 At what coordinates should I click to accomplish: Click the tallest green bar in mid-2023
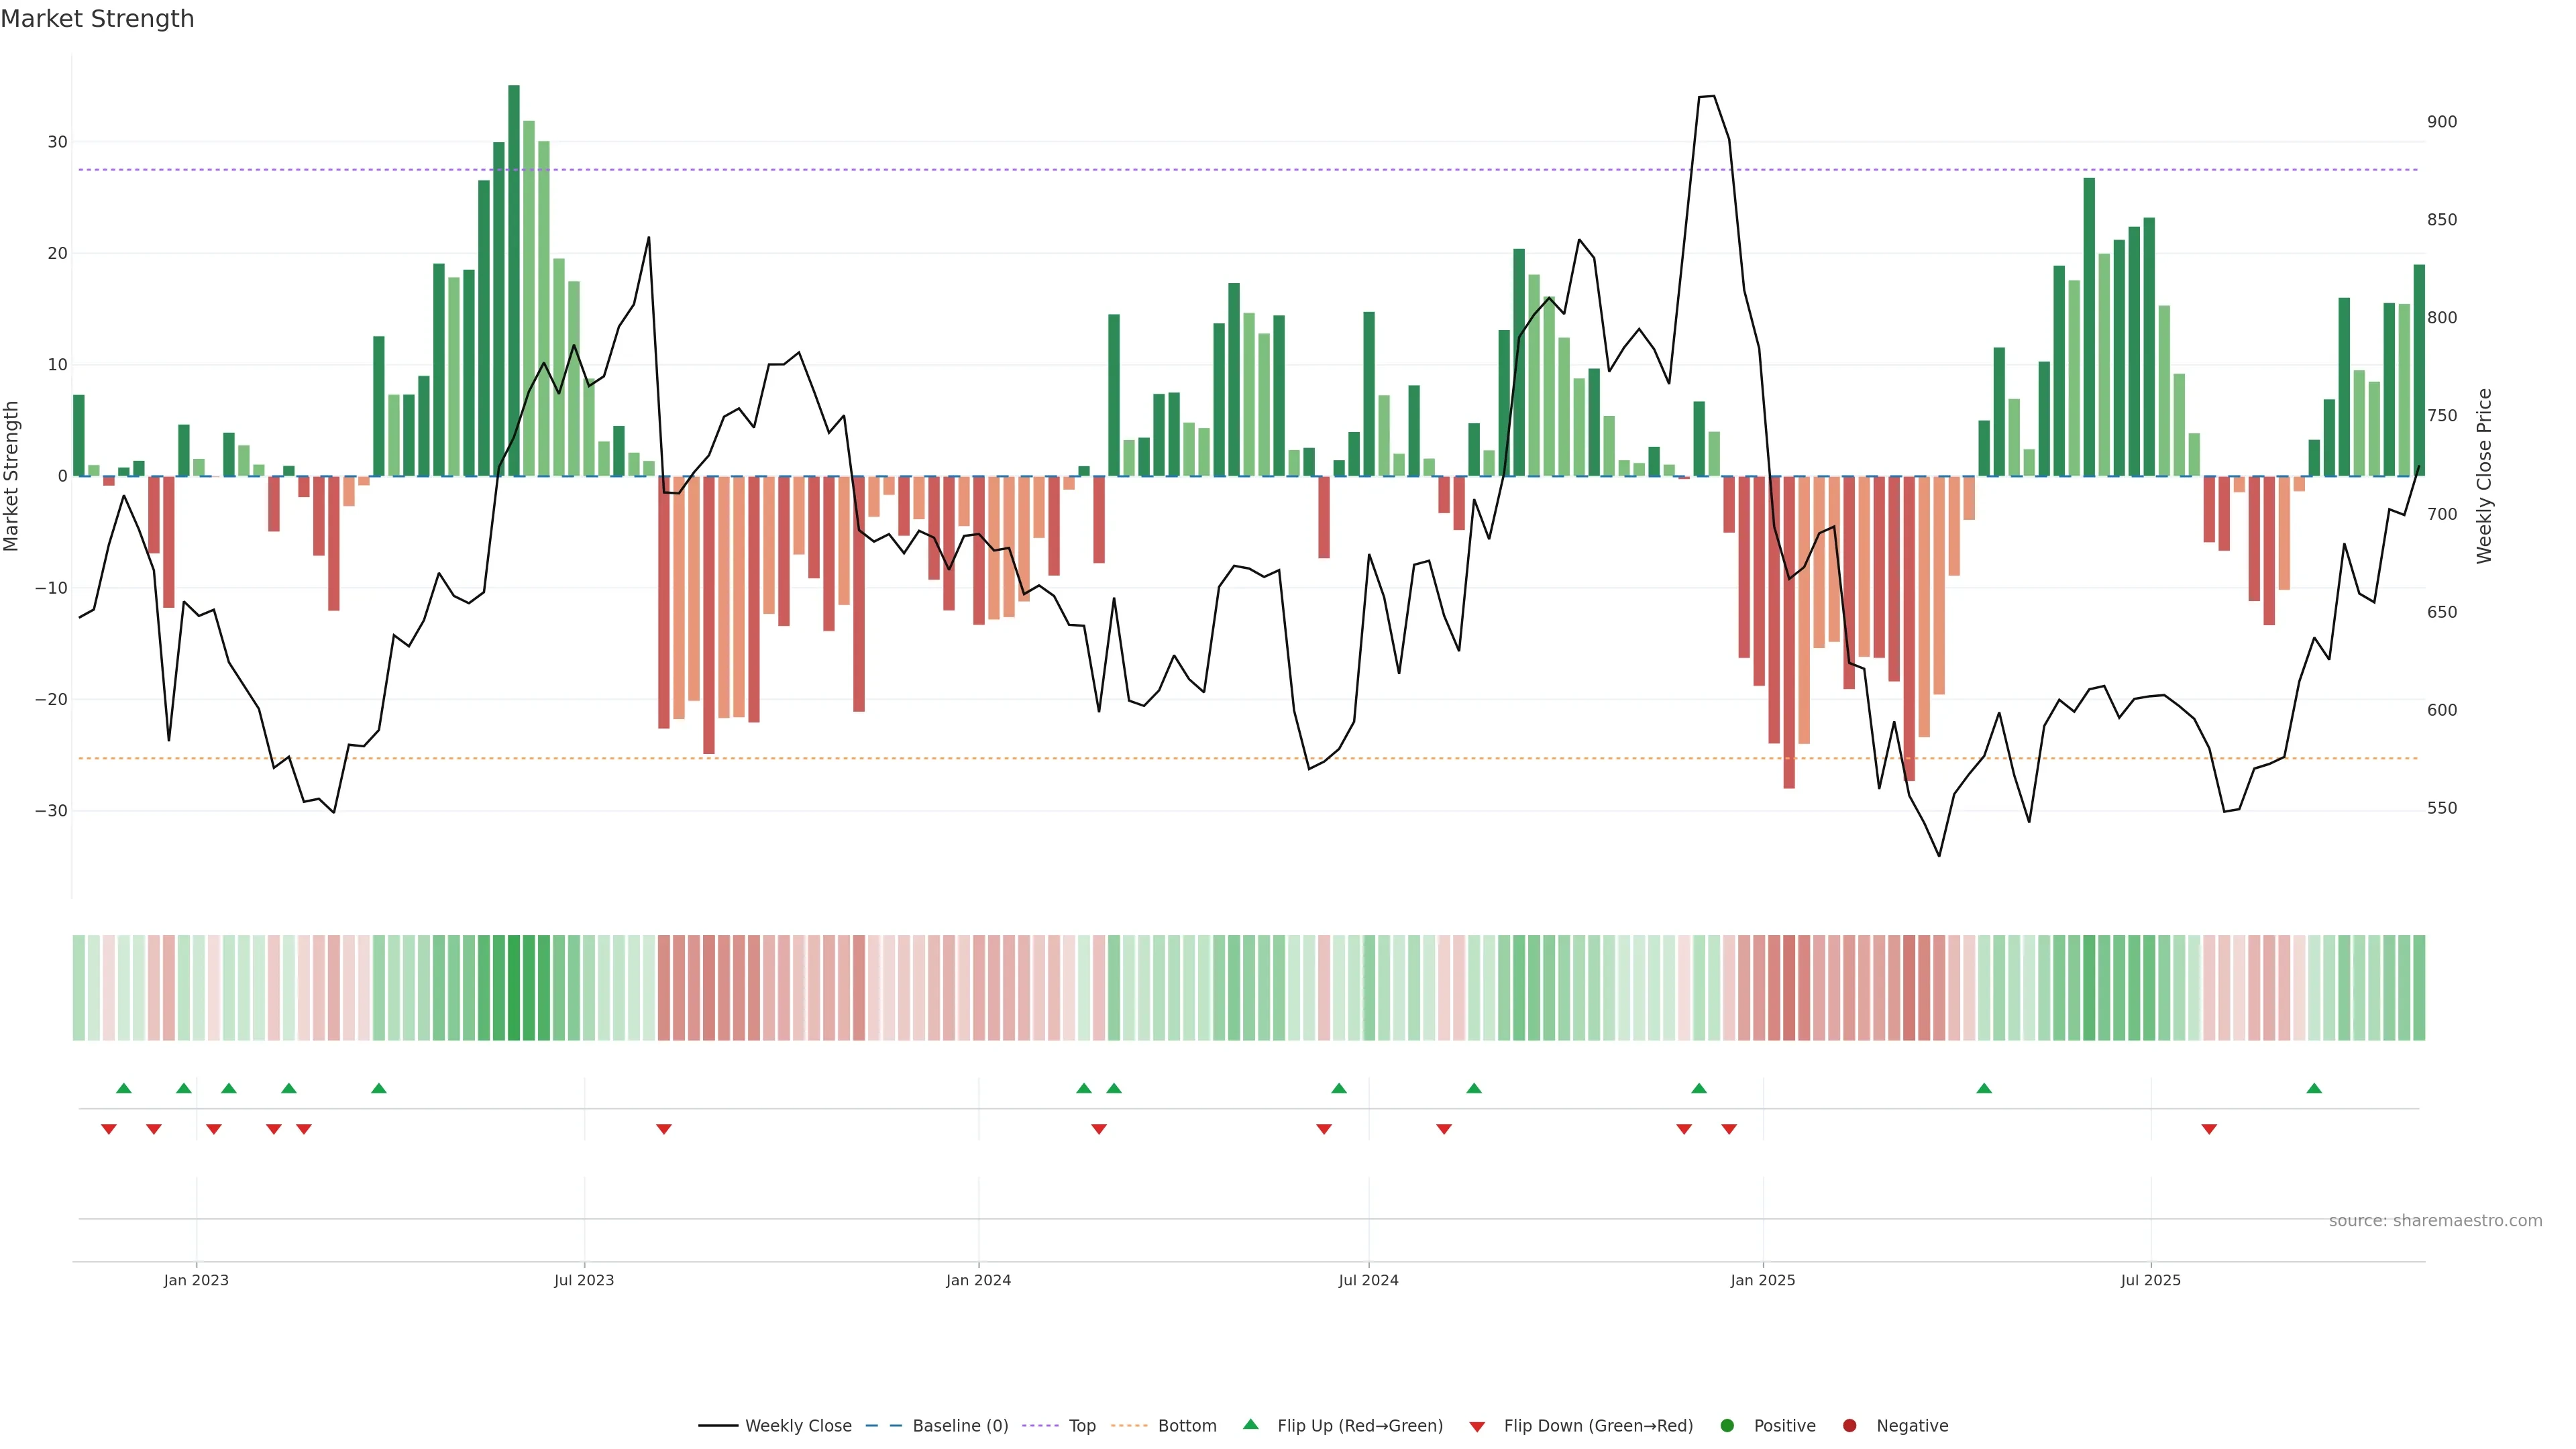pos(514,280)
